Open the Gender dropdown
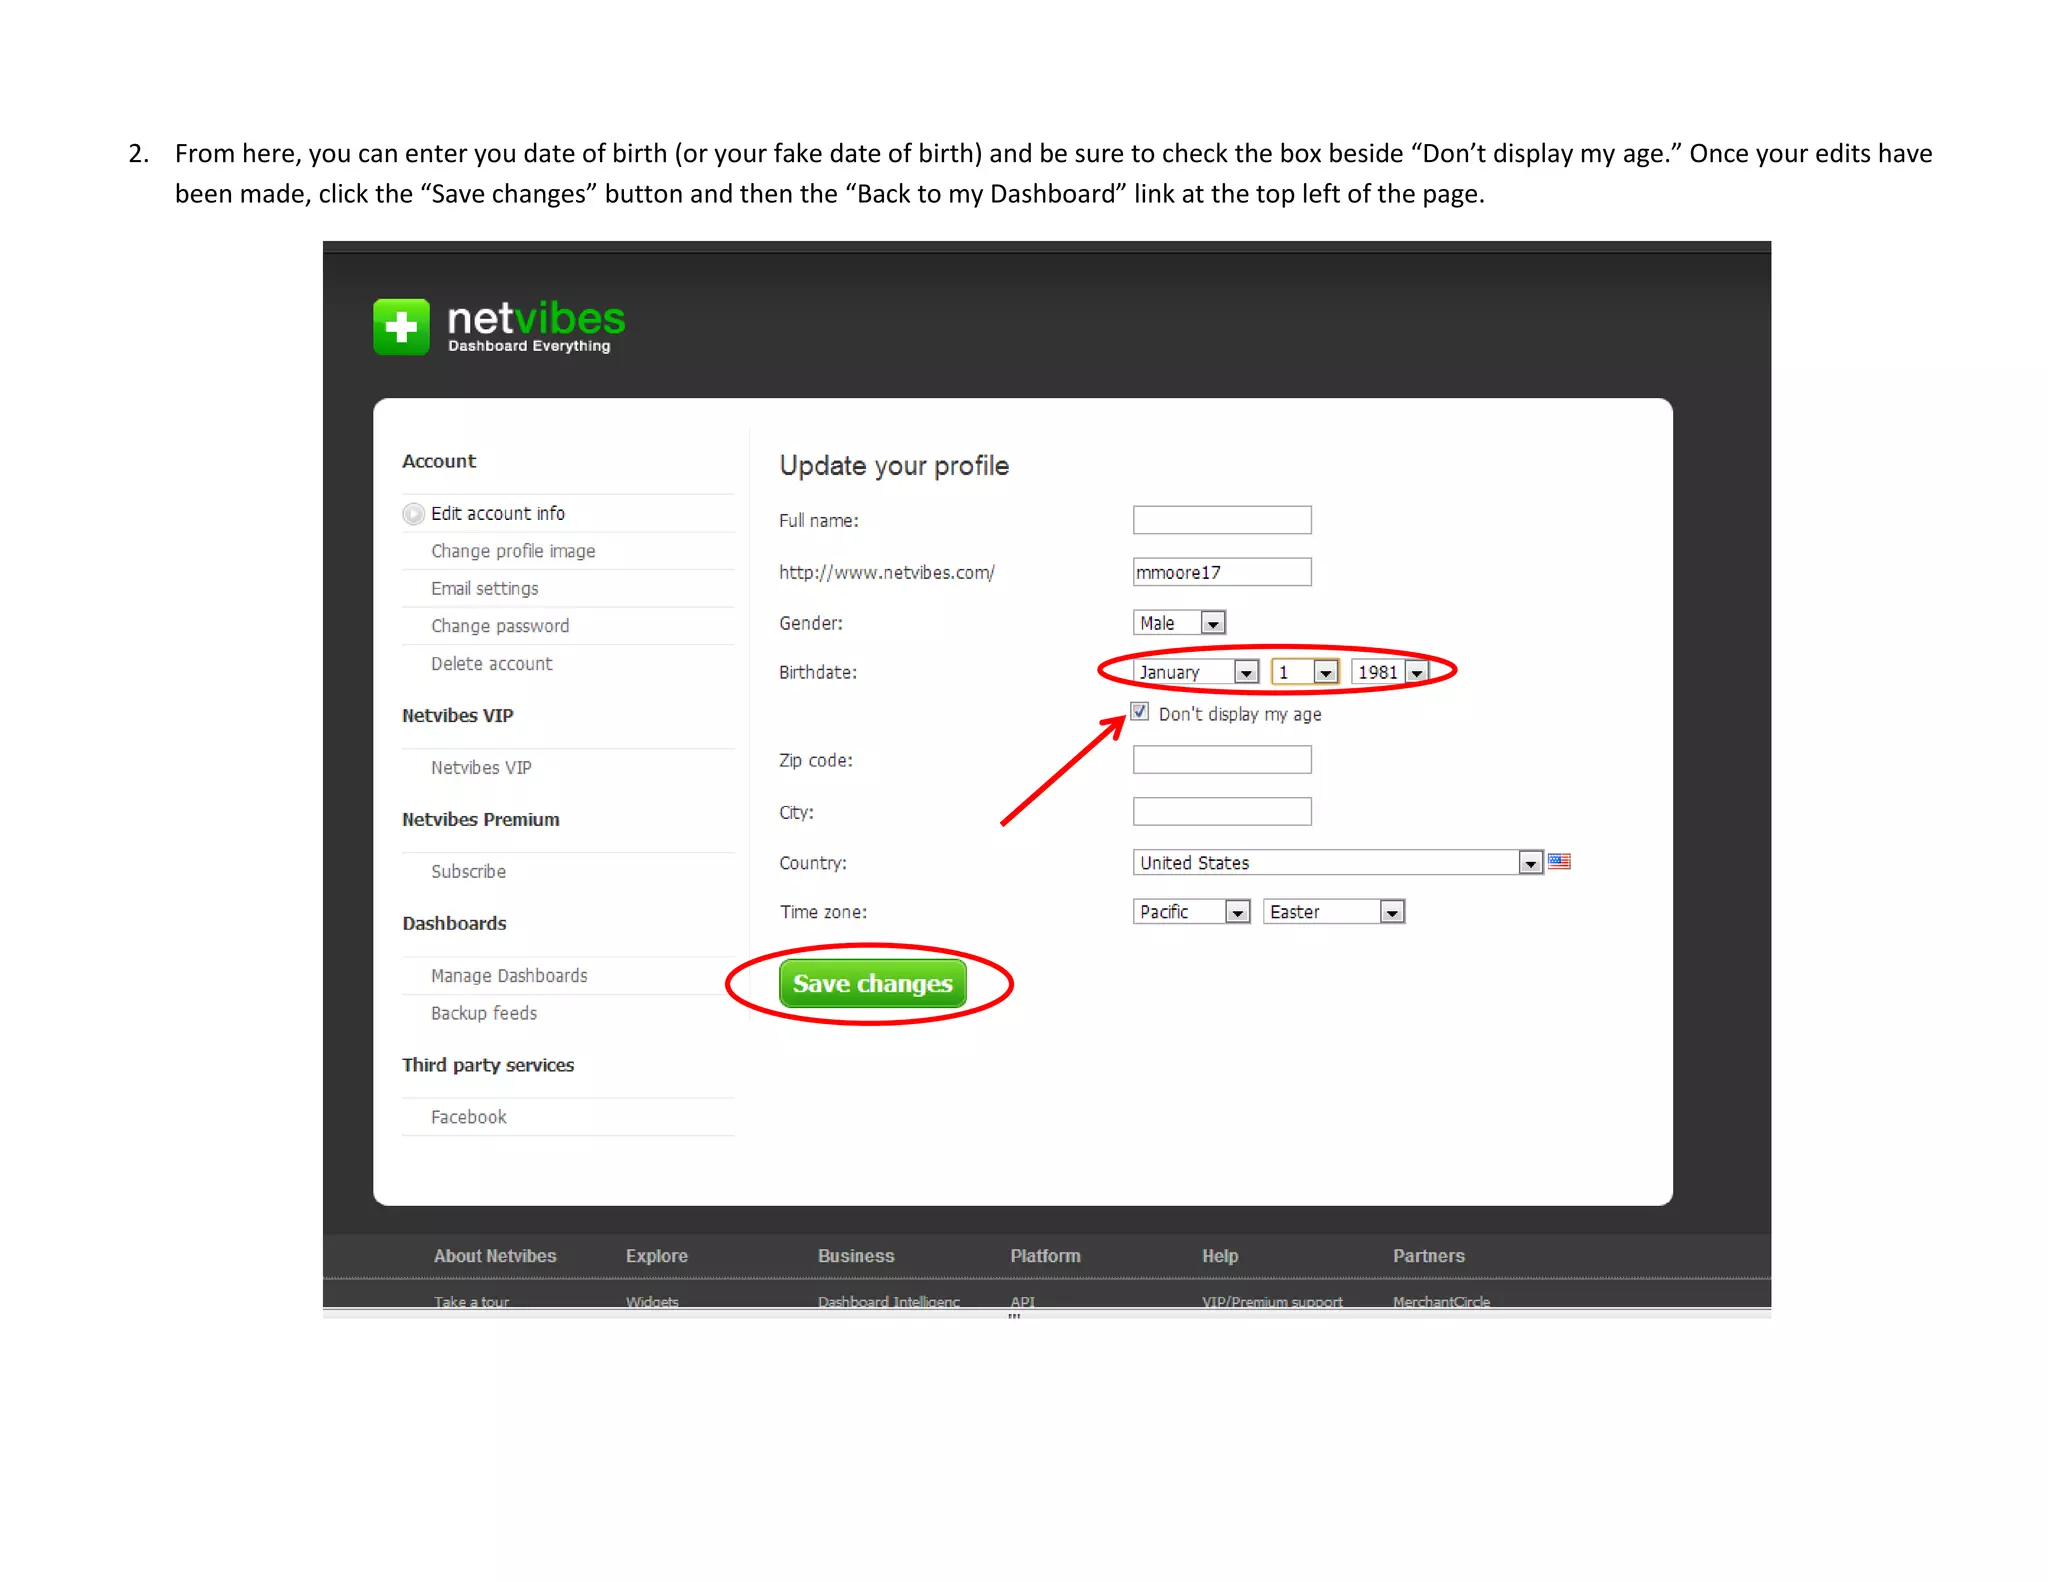Image resolution: width=2048 pixels, height=1582 pixels. [1179, 623]
